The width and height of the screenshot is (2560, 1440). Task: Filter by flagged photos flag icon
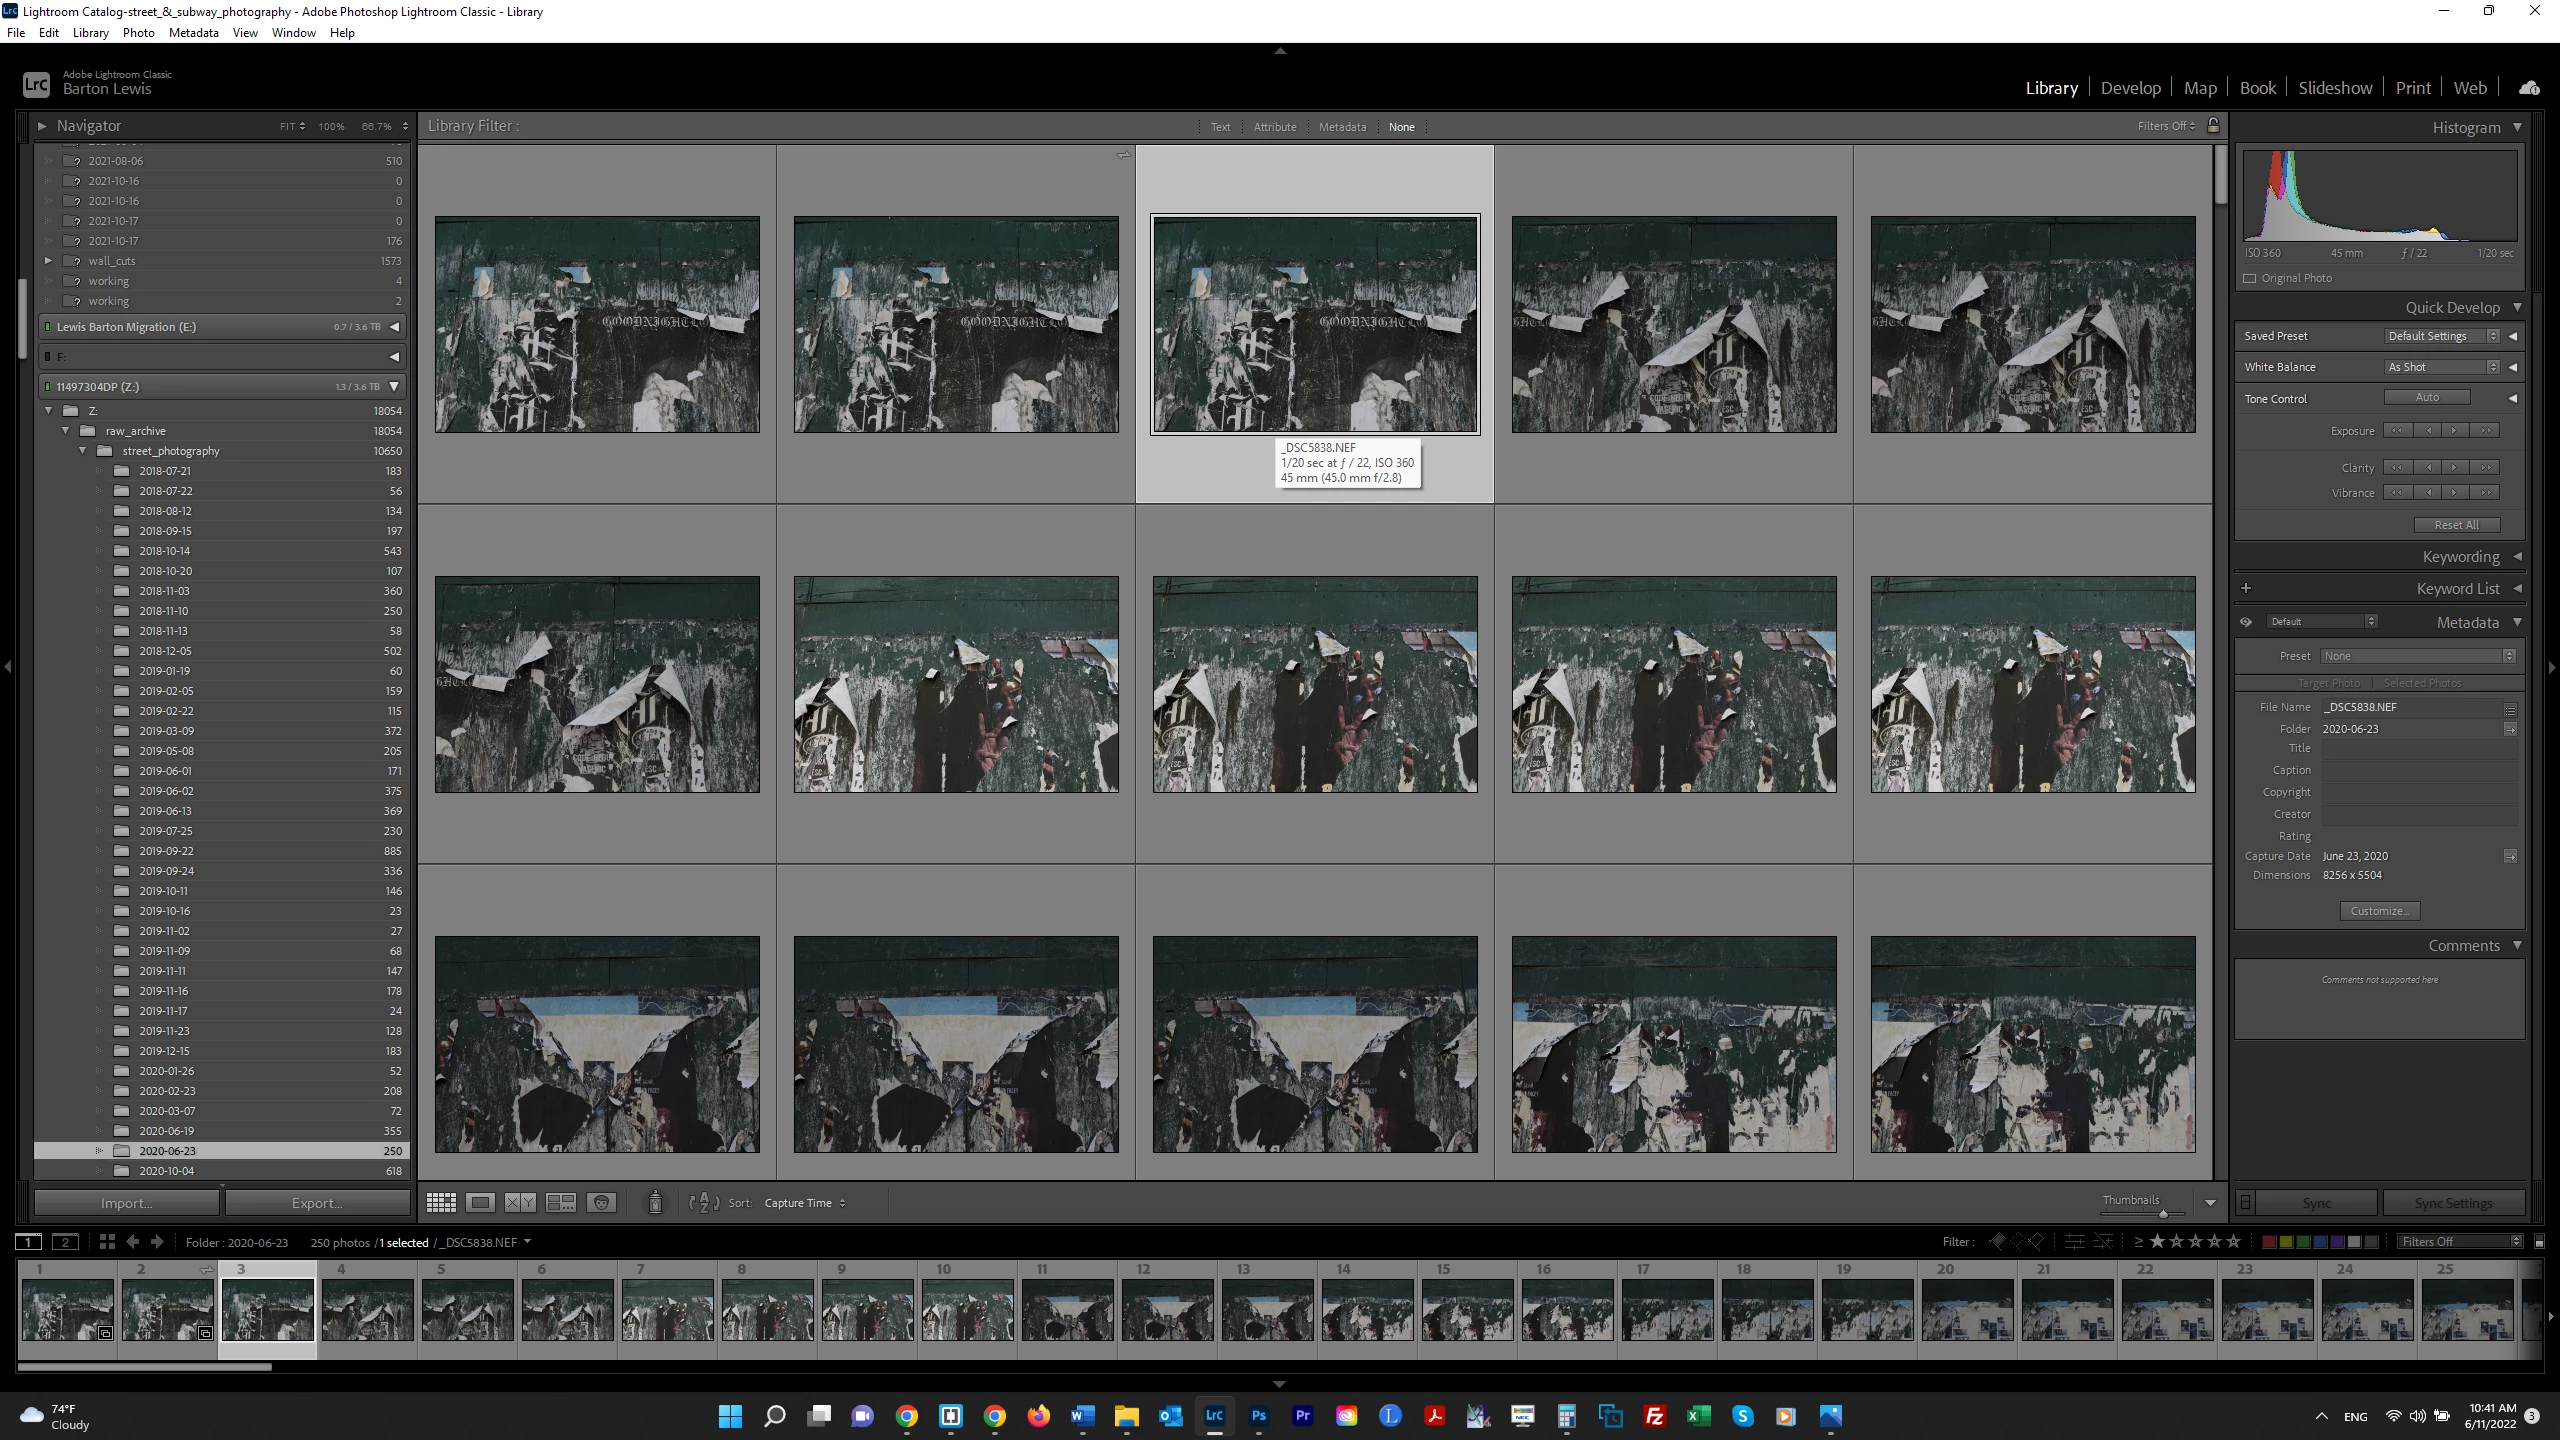[x=1997, y=1241]
